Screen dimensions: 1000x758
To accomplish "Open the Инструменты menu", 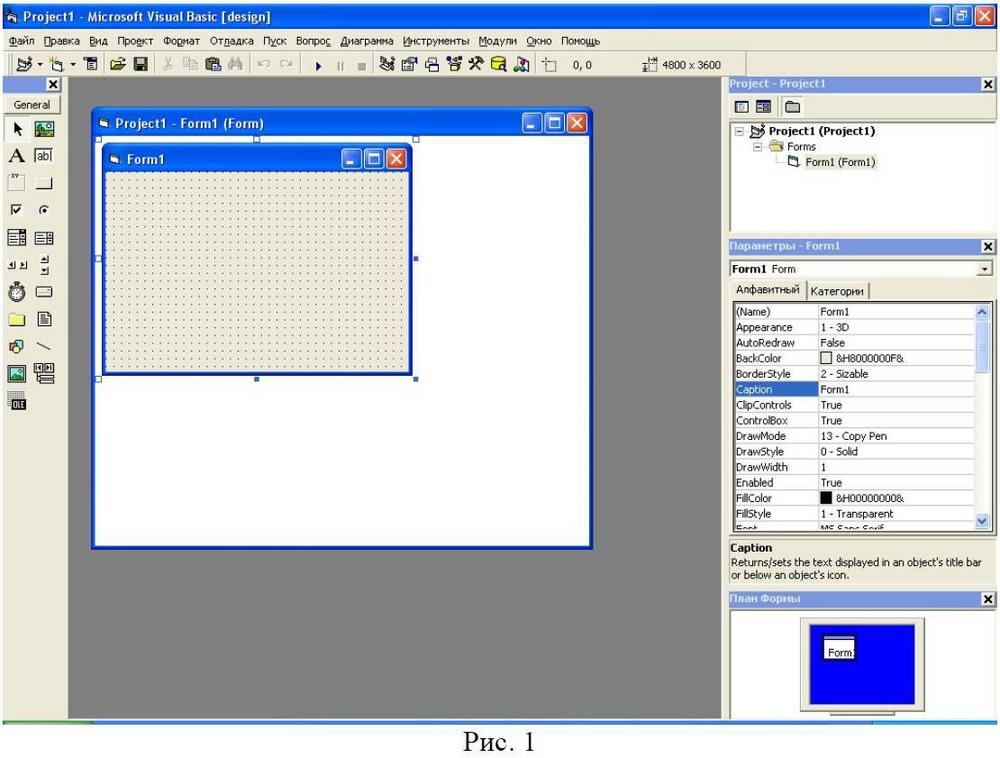I will [x=436, y=41].
